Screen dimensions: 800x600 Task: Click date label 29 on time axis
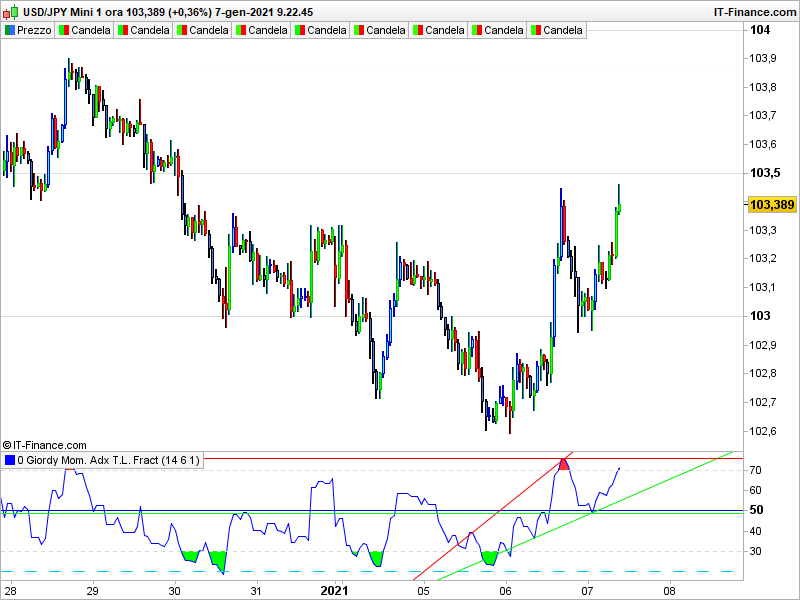[x=92, y=591]
